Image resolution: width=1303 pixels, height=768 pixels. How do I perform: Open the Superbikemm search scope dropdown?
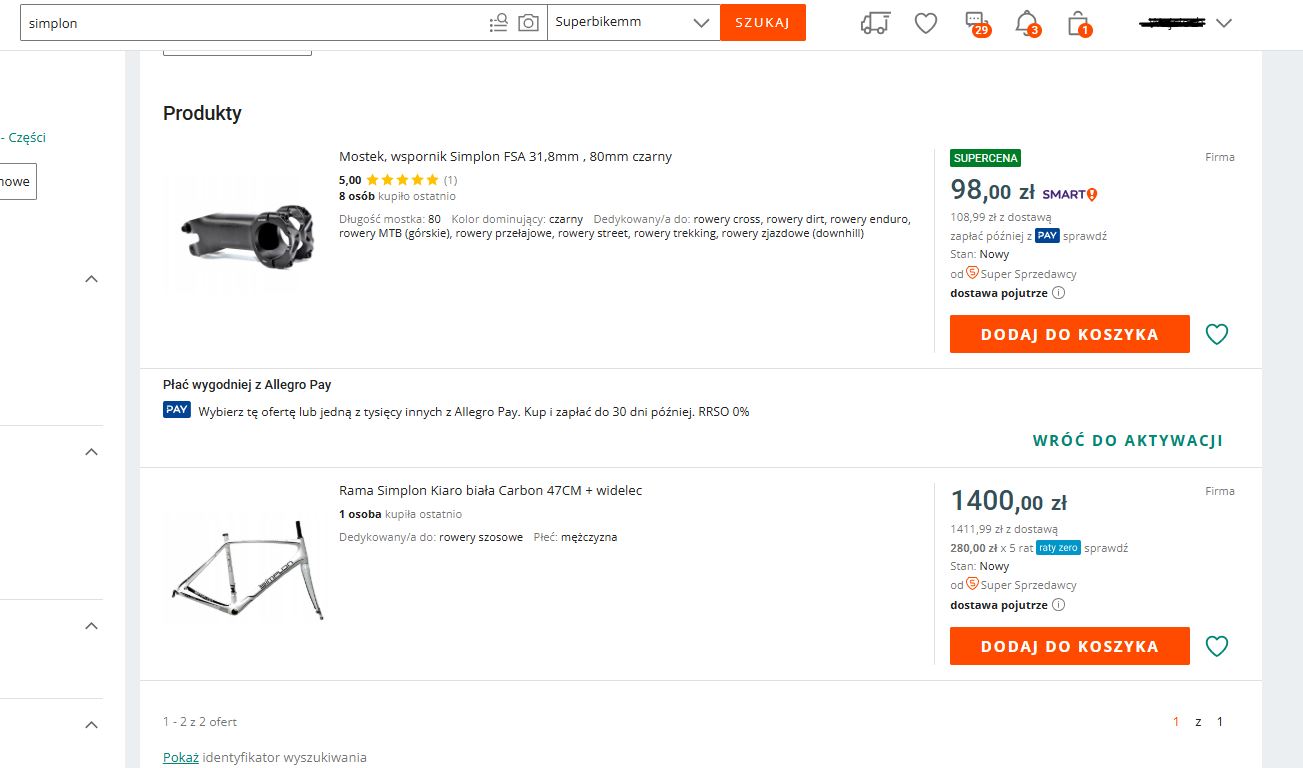[x=633, y=22]
